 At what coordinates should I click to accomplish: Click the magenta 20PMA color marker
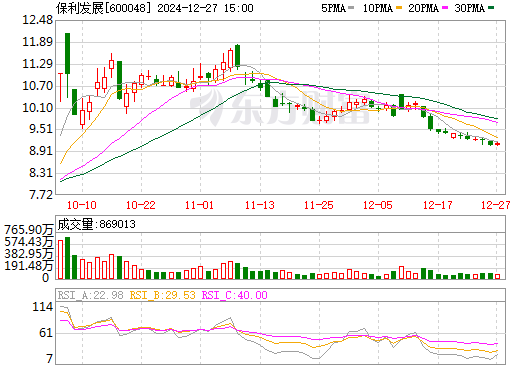tap(445, 8)
